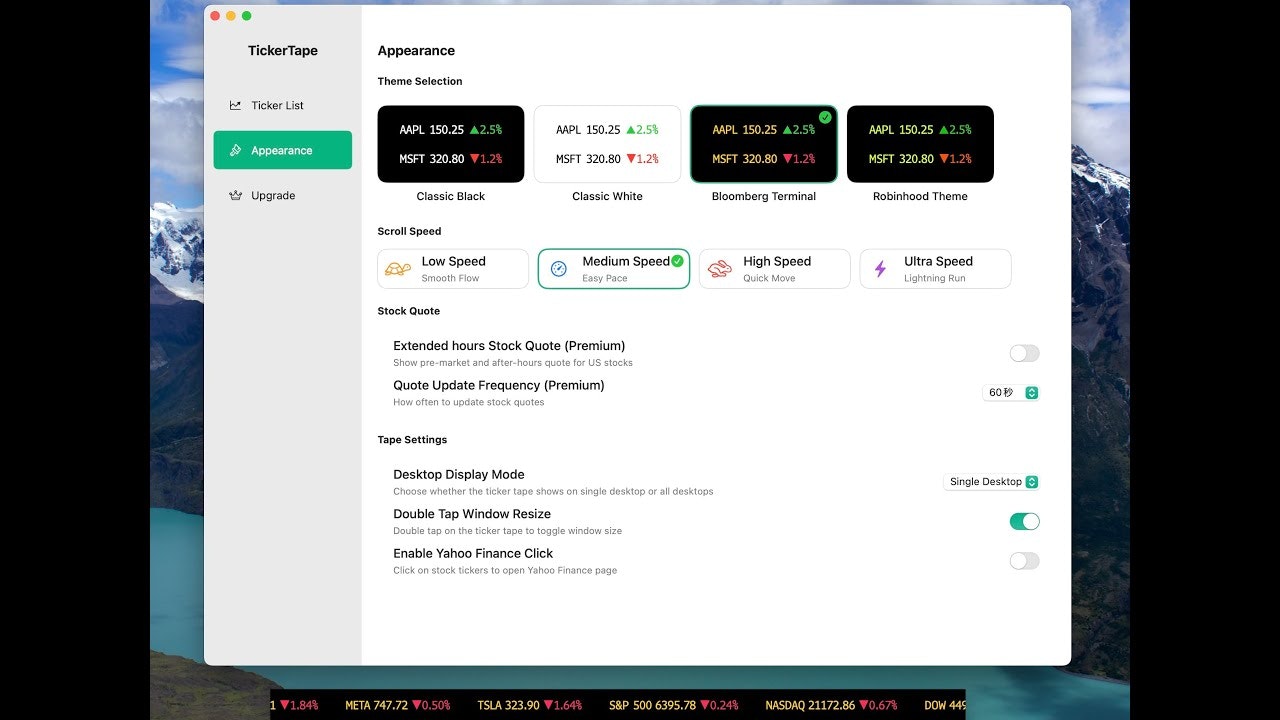This screenshot has width=1280, height=720.
Task: Click the Enable Yahoo Finance Click label
Action: click(473, 553)
